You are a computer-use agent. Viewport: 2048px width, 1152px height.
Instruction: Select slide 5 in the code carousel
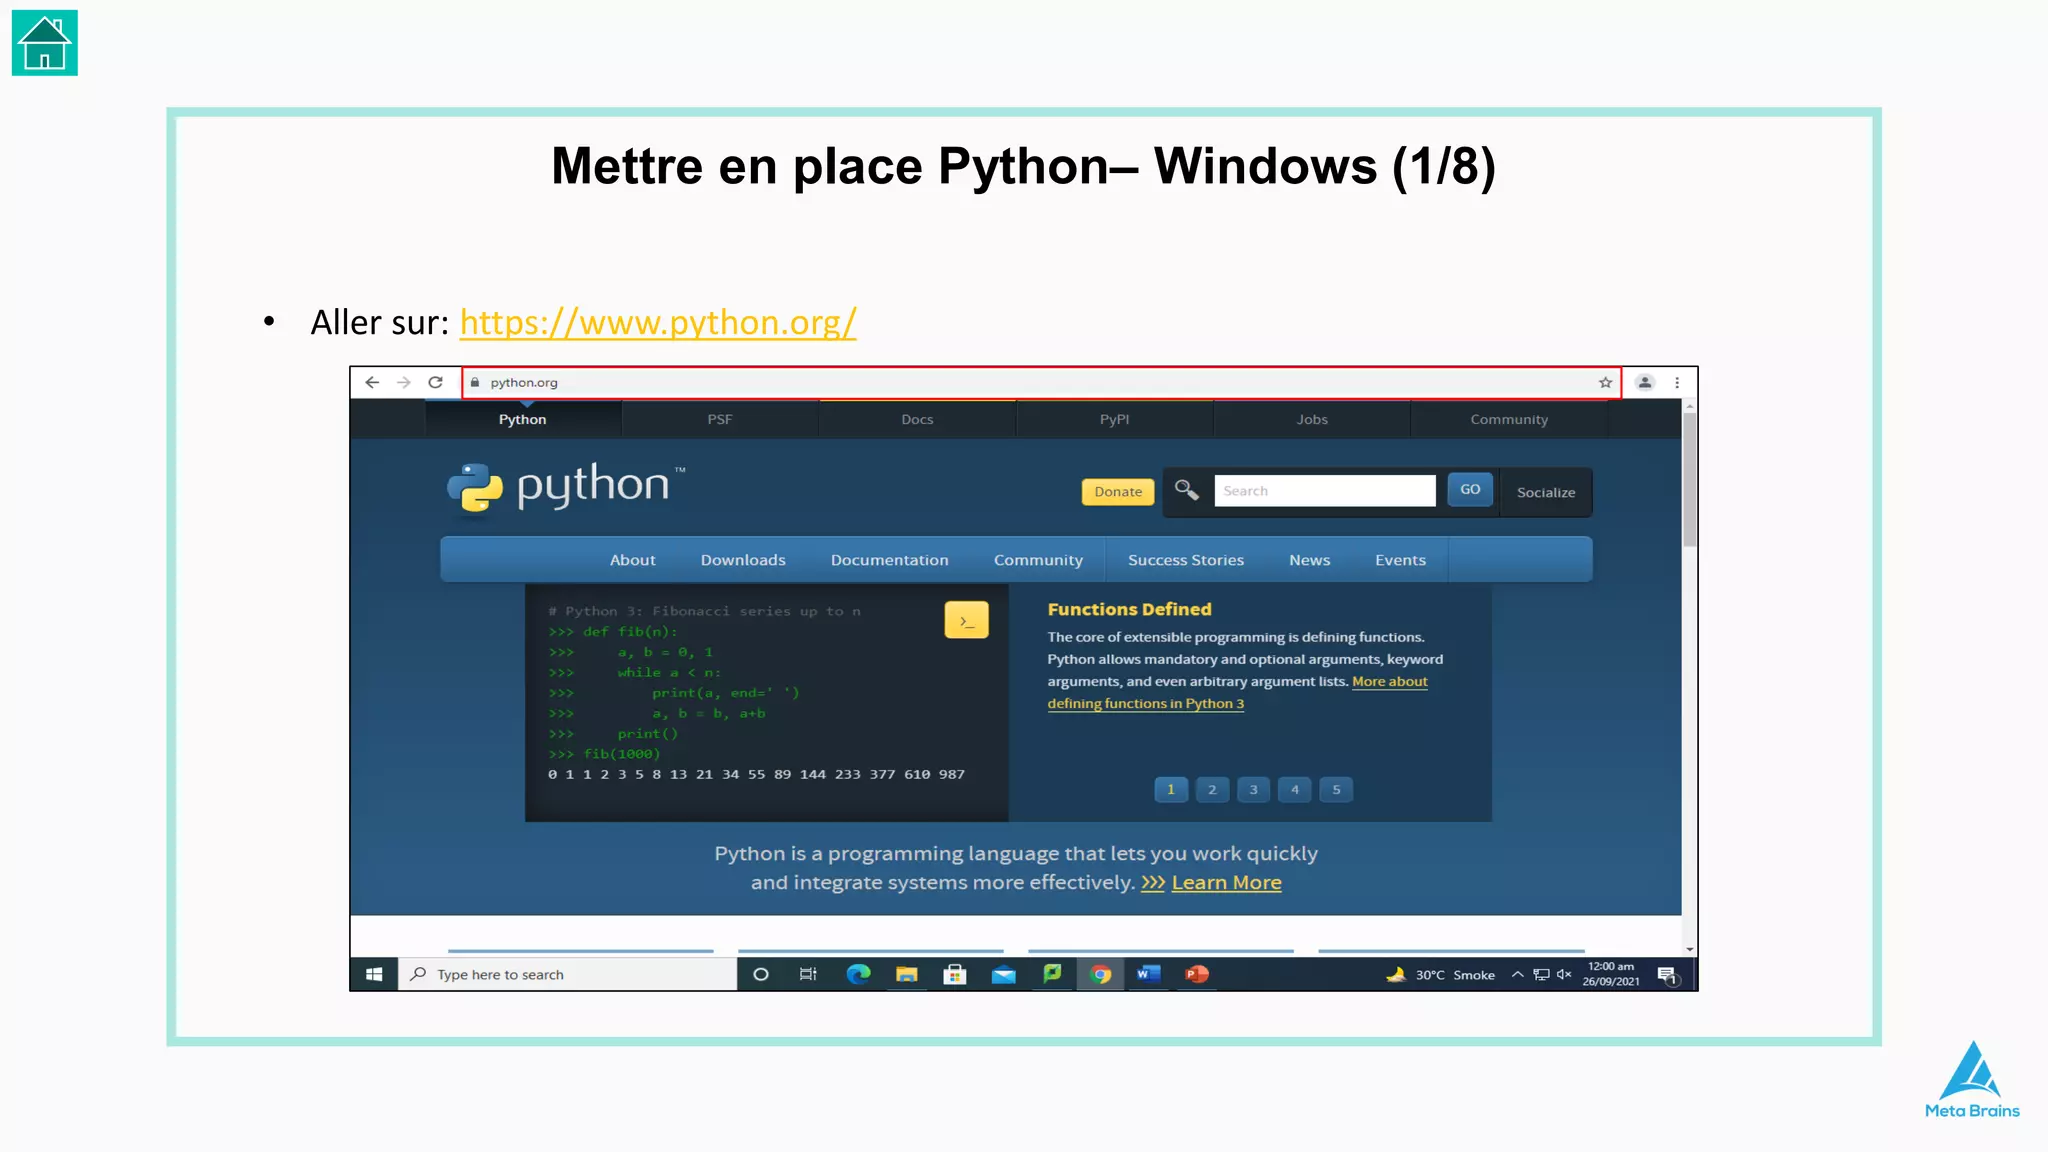(1336, 789)
